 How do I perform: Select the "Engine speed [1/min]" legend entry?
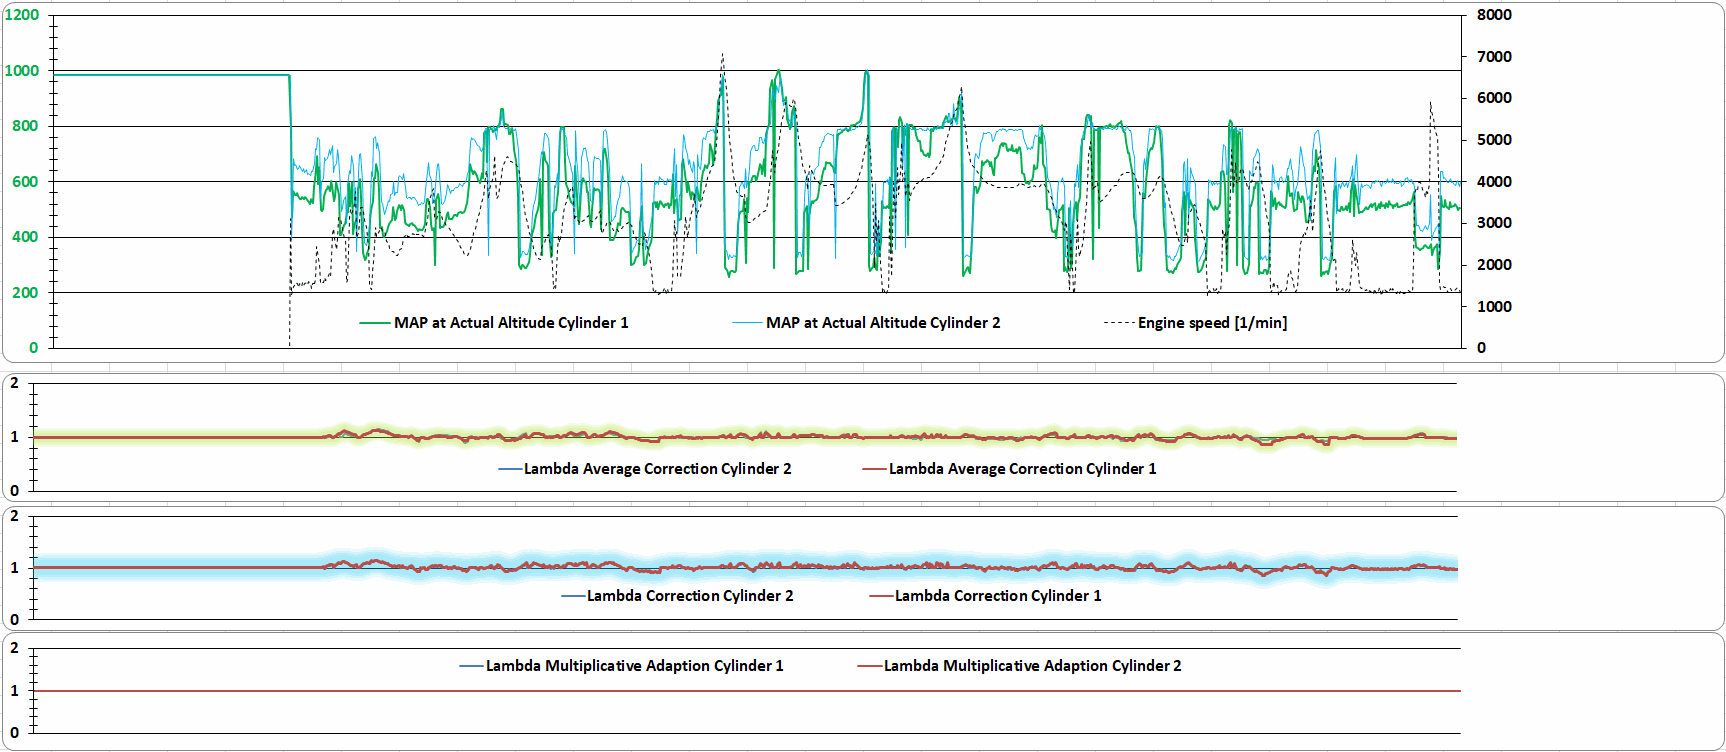1212,323
